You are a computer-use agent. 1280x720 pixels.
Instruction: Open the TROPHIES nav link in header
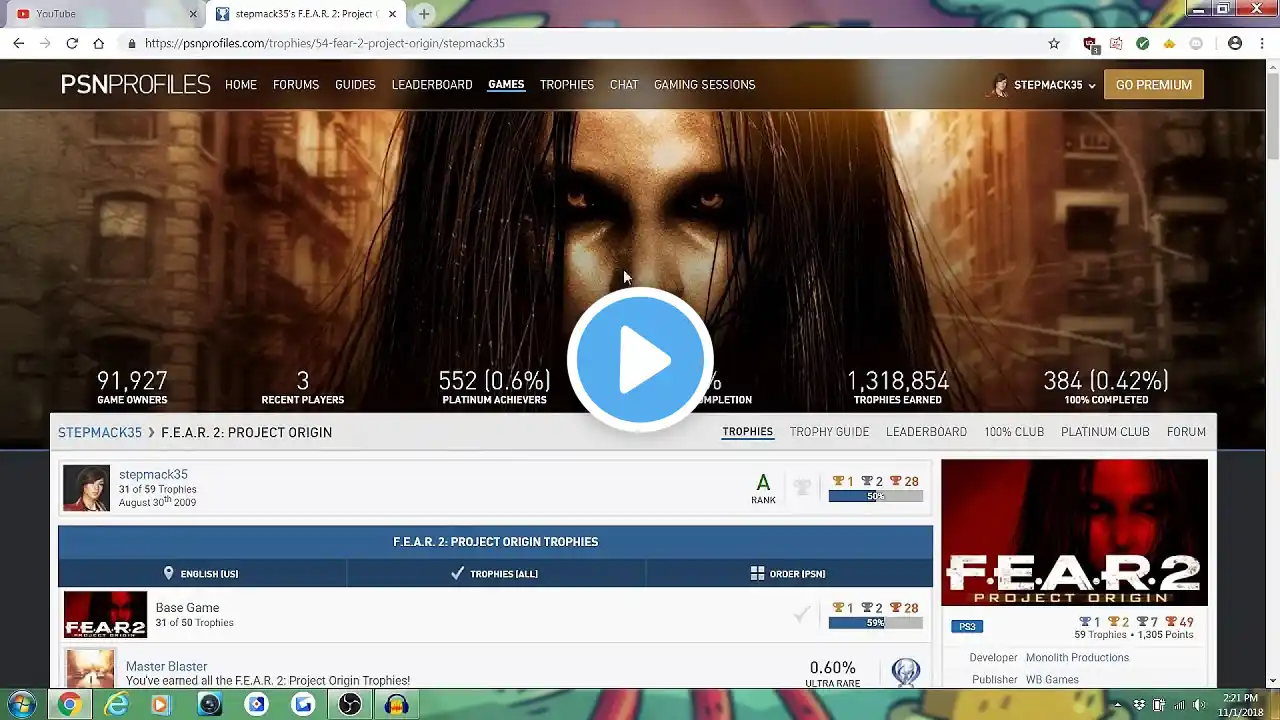pos(567,85)
